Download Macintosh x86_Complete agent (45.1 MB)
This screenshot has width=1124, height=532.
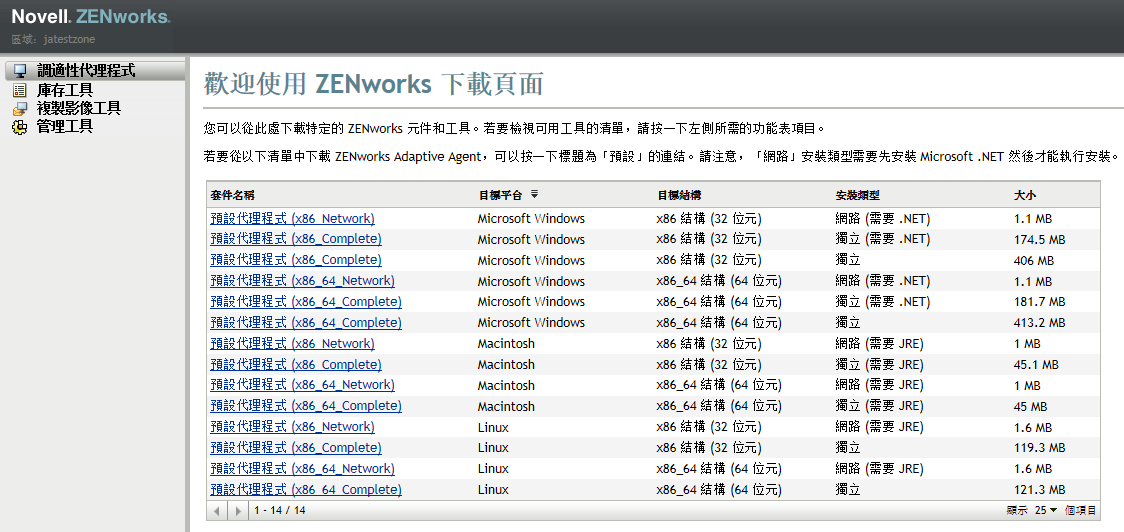pyautogui.click(x=296, y=364)
